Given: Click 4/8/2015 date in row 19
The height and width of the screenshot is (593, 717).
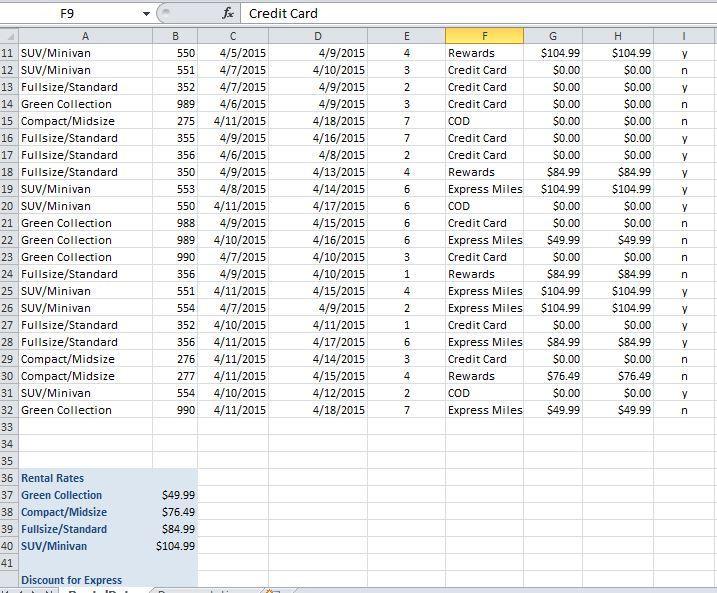Looking at the screenshot, I should click(x=233, y=189).
